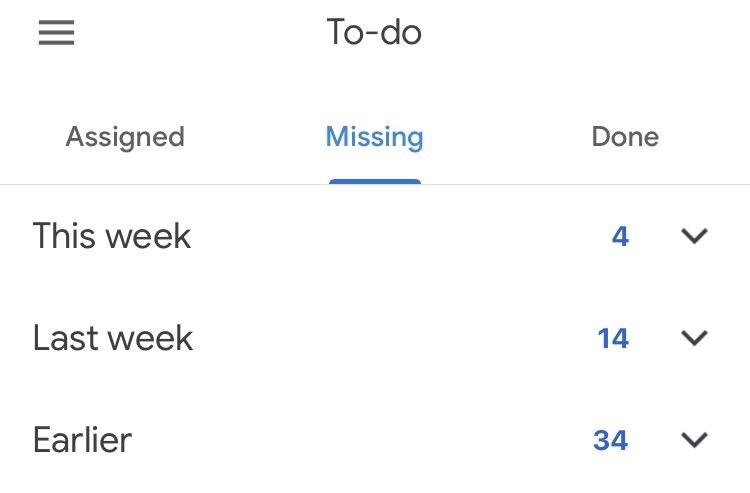The image size is (750, 493).
Task: Click the "Earlier" text label
Action: click(82, 440)
